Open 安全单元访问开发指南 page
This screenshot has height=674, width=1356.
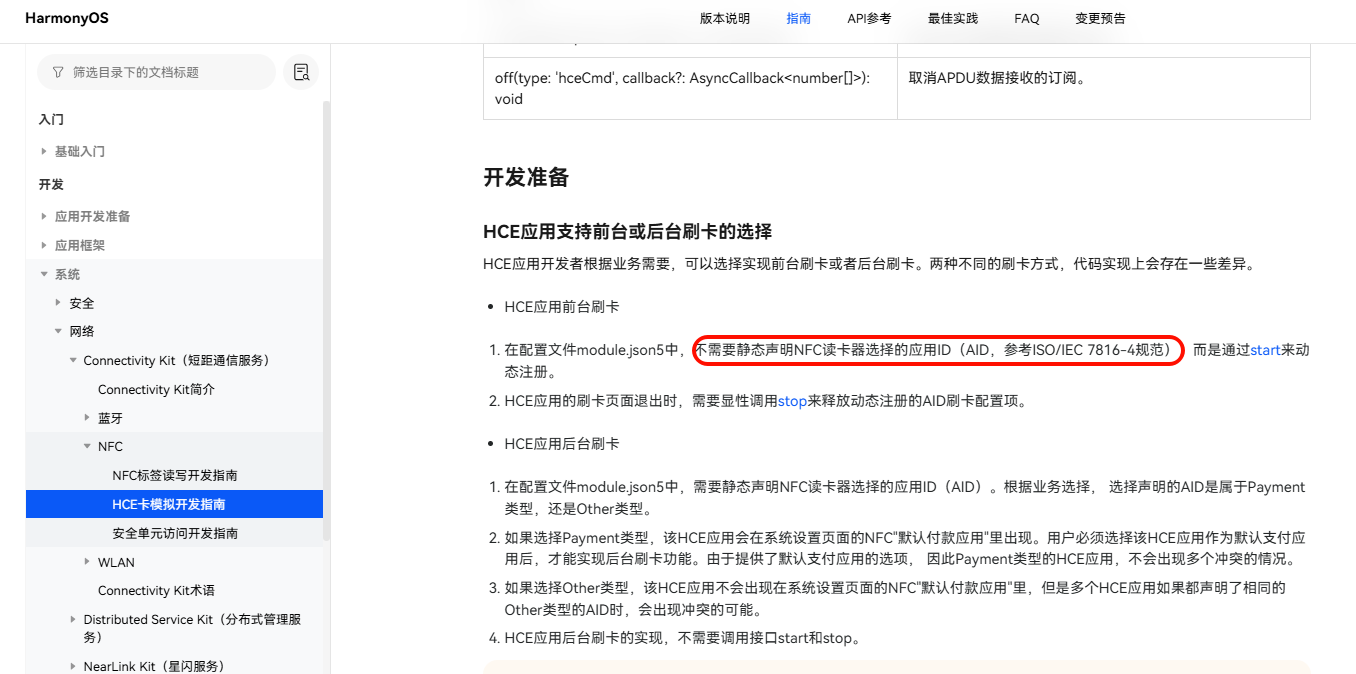[174, 533]
